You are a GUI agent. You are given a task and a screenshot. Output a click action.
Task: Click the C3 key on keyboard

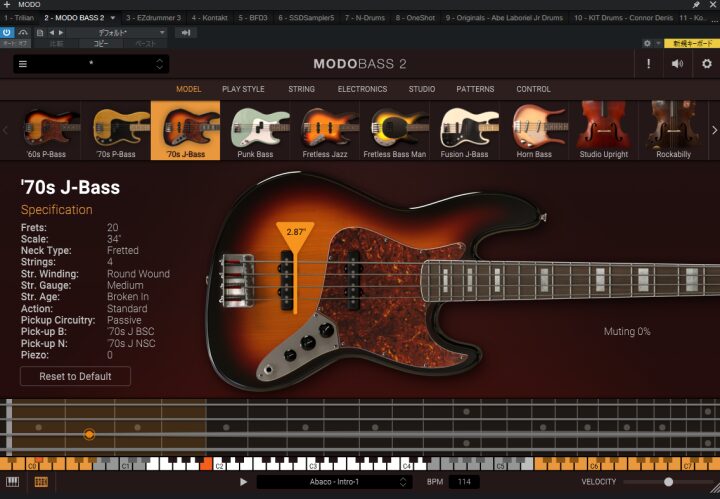314,466
